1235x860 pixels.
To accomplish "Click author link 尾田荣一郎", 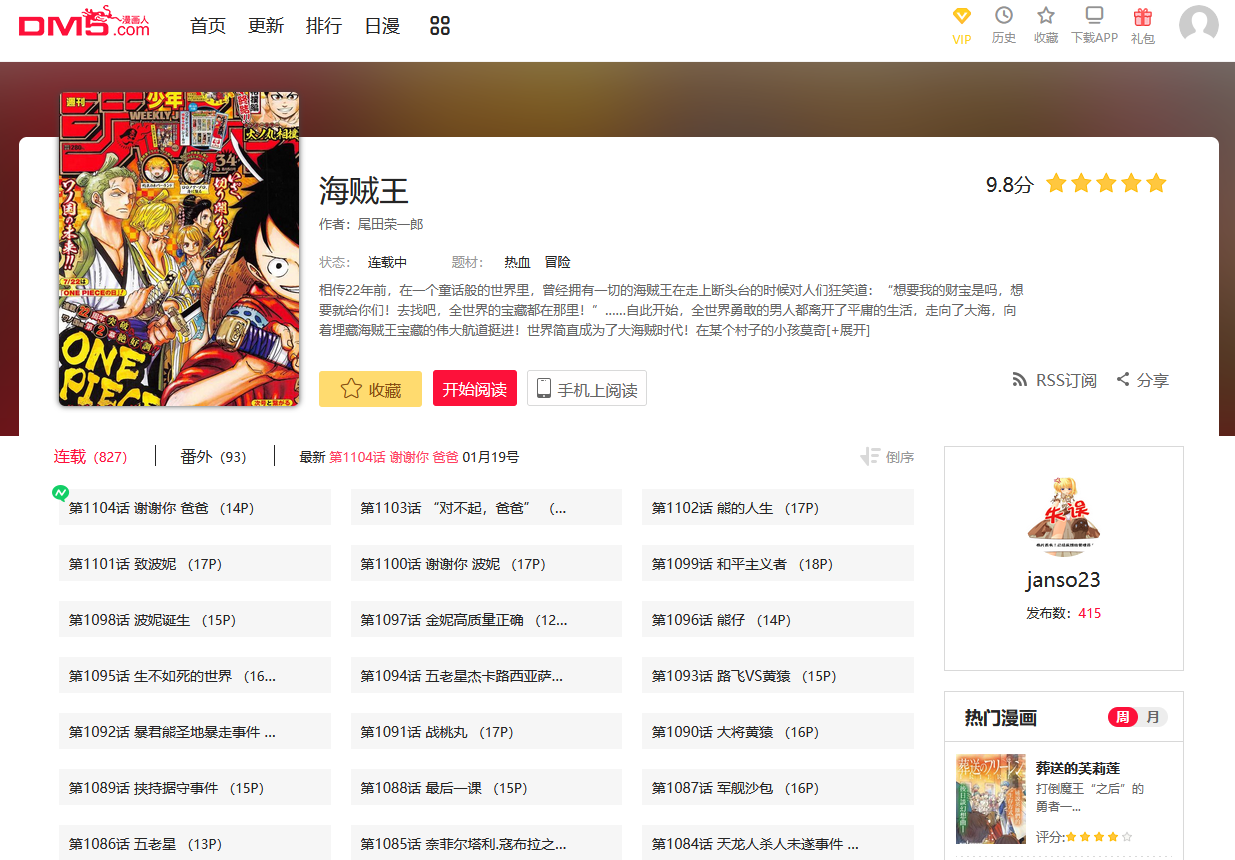I will [x=391, y=224].
